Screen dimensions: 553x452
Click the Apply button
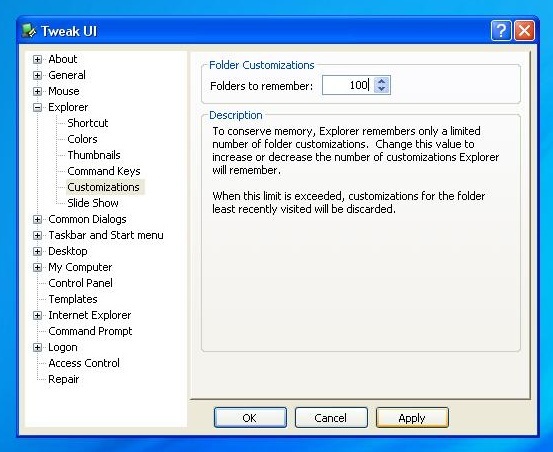point(412,418)
